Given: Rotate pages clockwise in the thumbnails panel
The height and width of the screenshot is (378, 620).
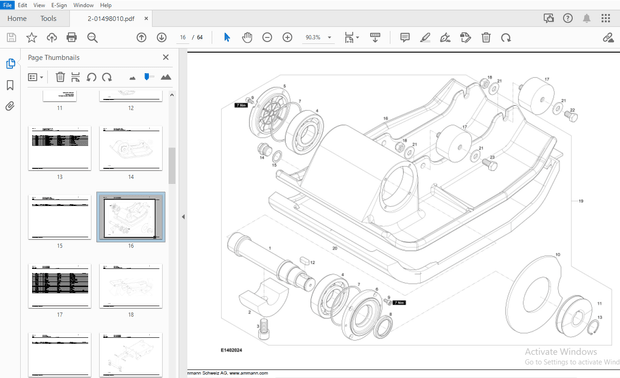Looking at the screenshot, I should click(107, 77).
